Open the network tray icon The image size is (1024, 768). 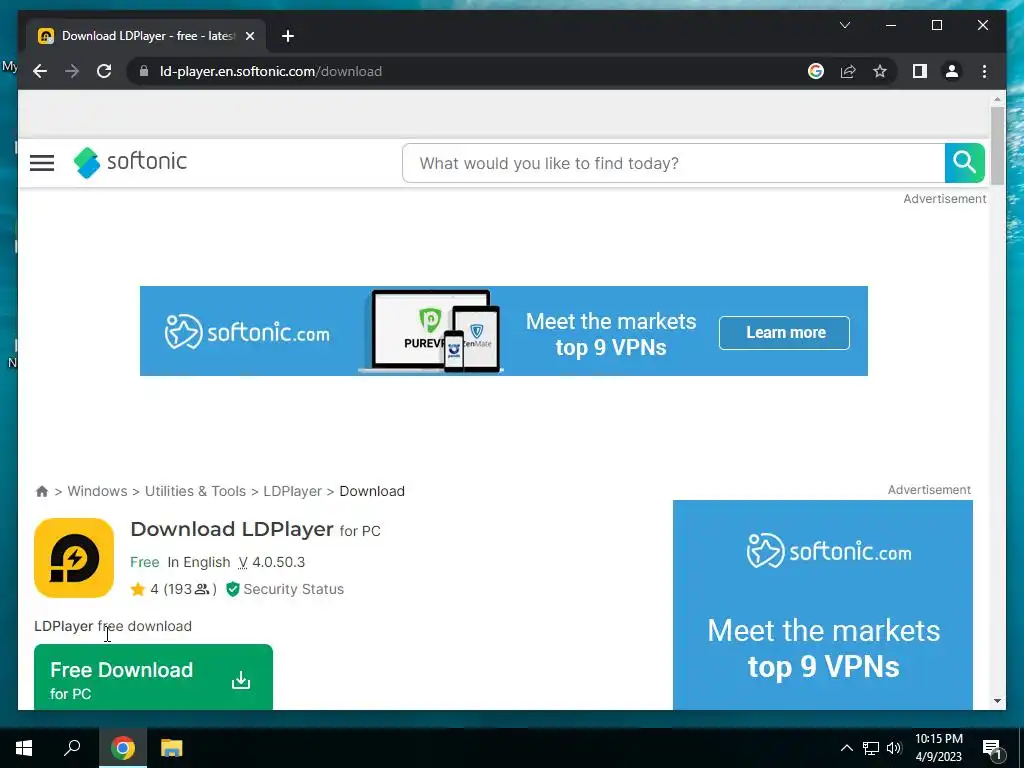pos(871,748)
